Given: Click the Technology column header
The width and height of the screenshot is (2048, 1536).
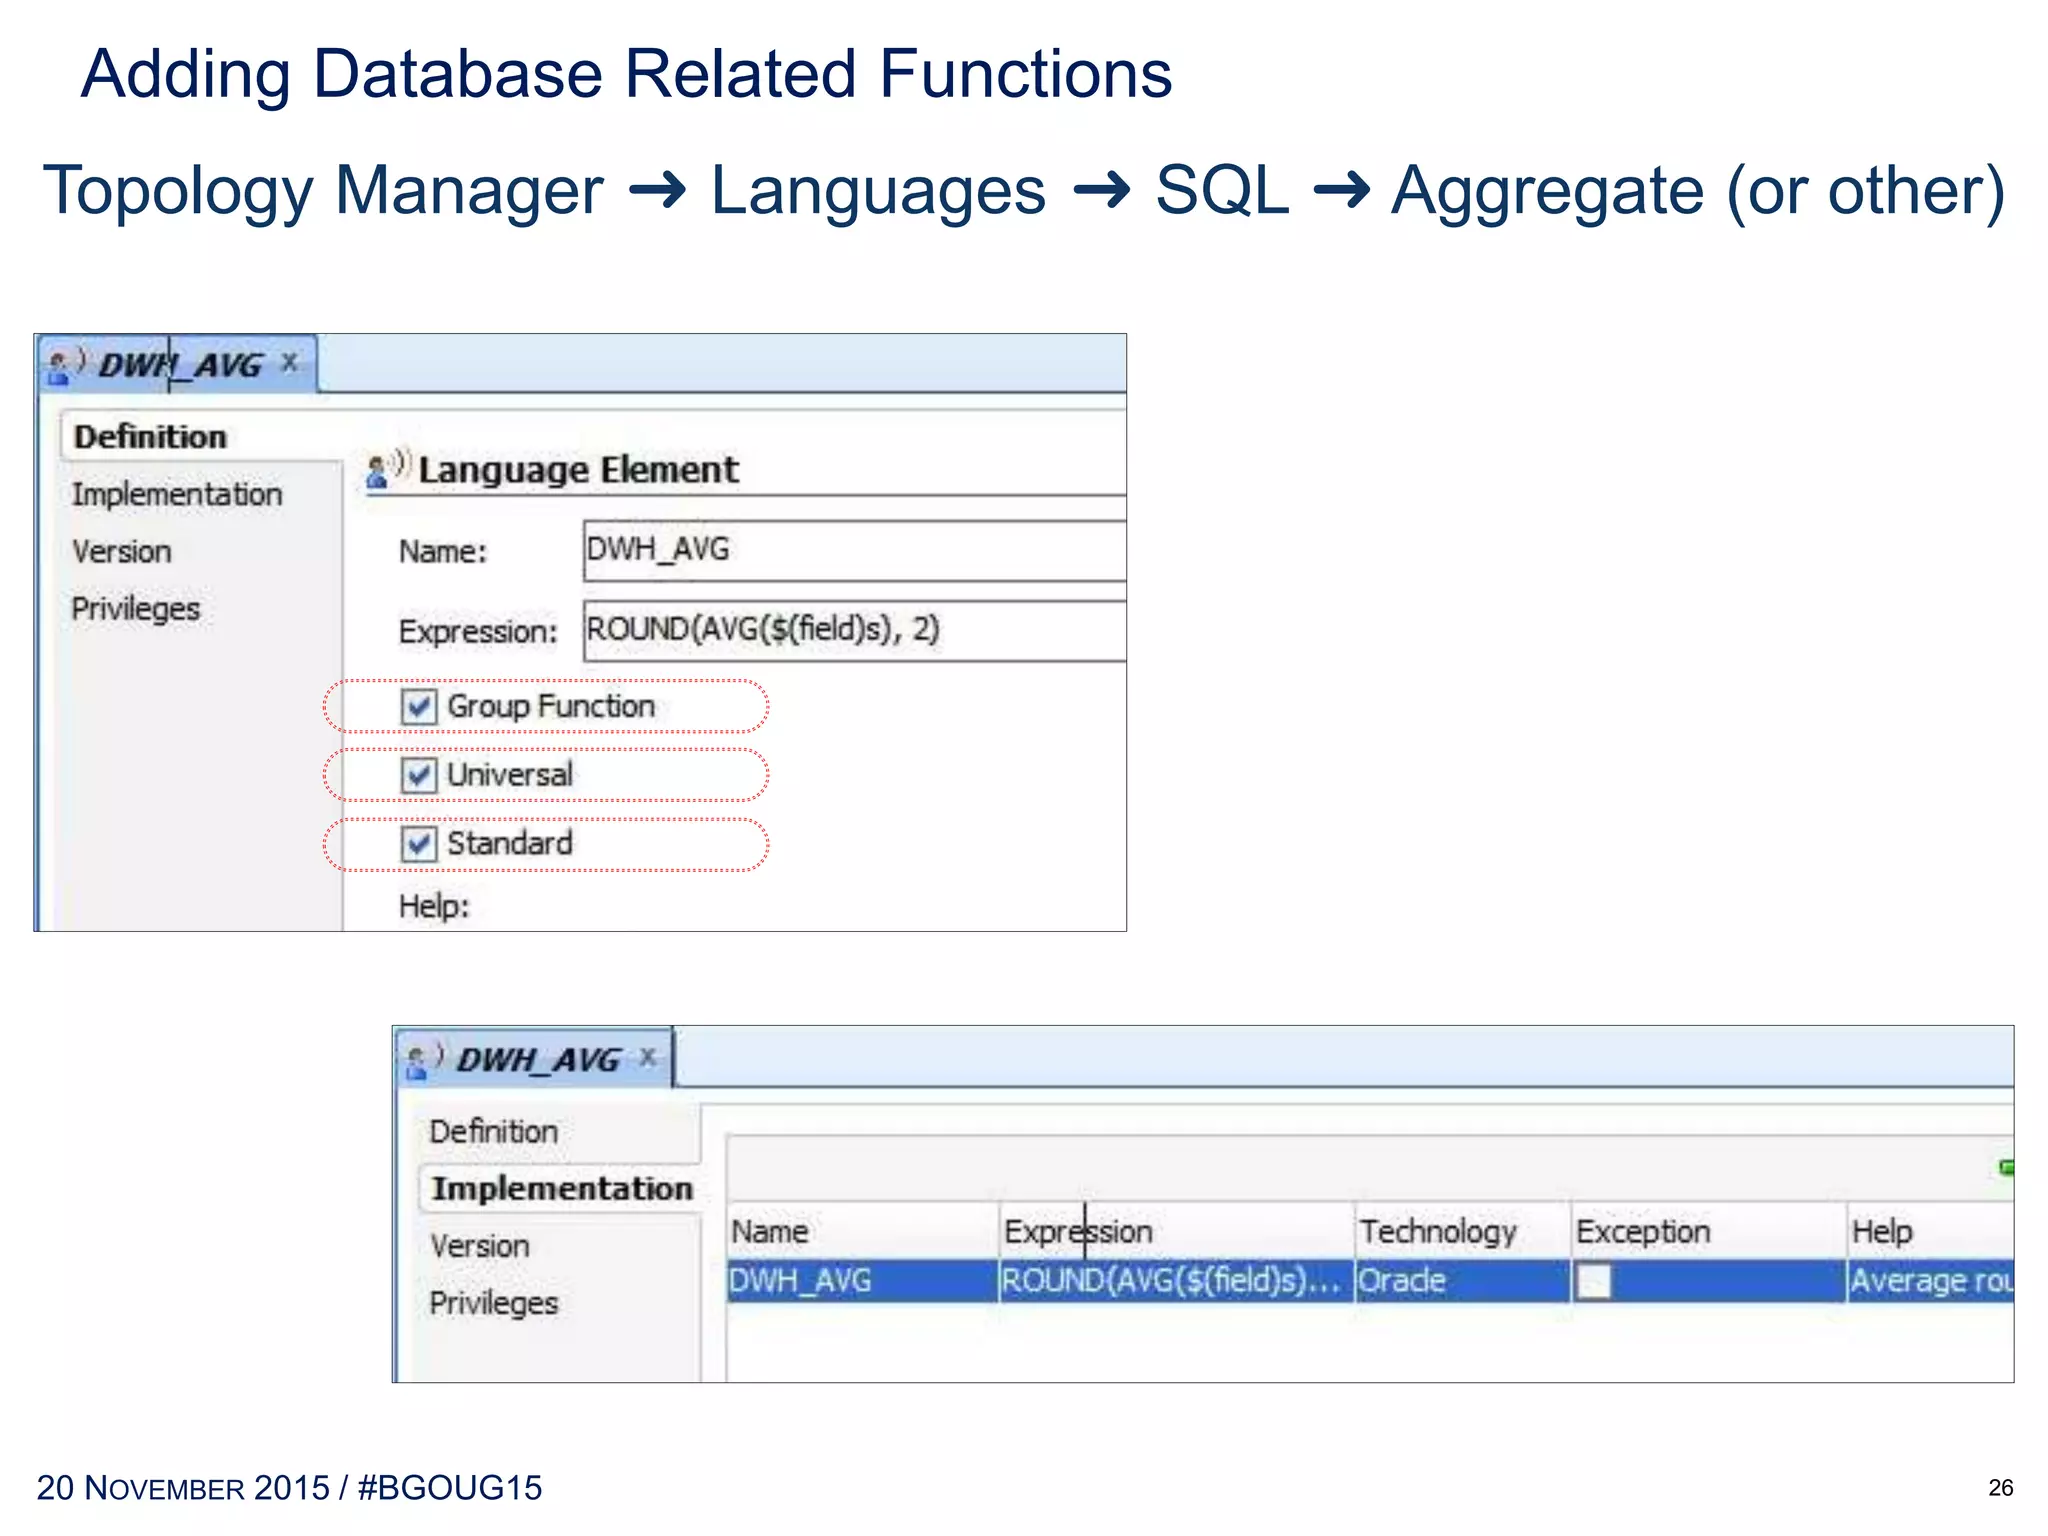Looking at the screenshot, I should tap(1438, 1232).
